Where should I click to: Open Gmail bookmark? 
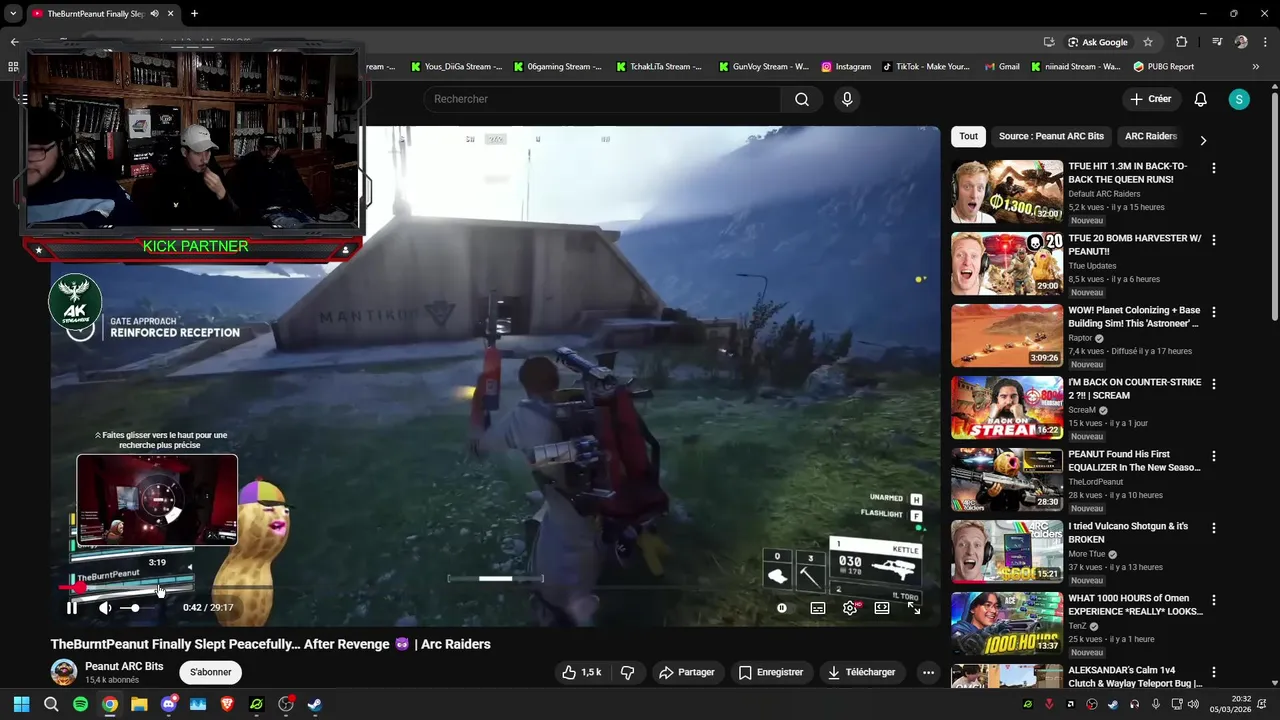1001,67
